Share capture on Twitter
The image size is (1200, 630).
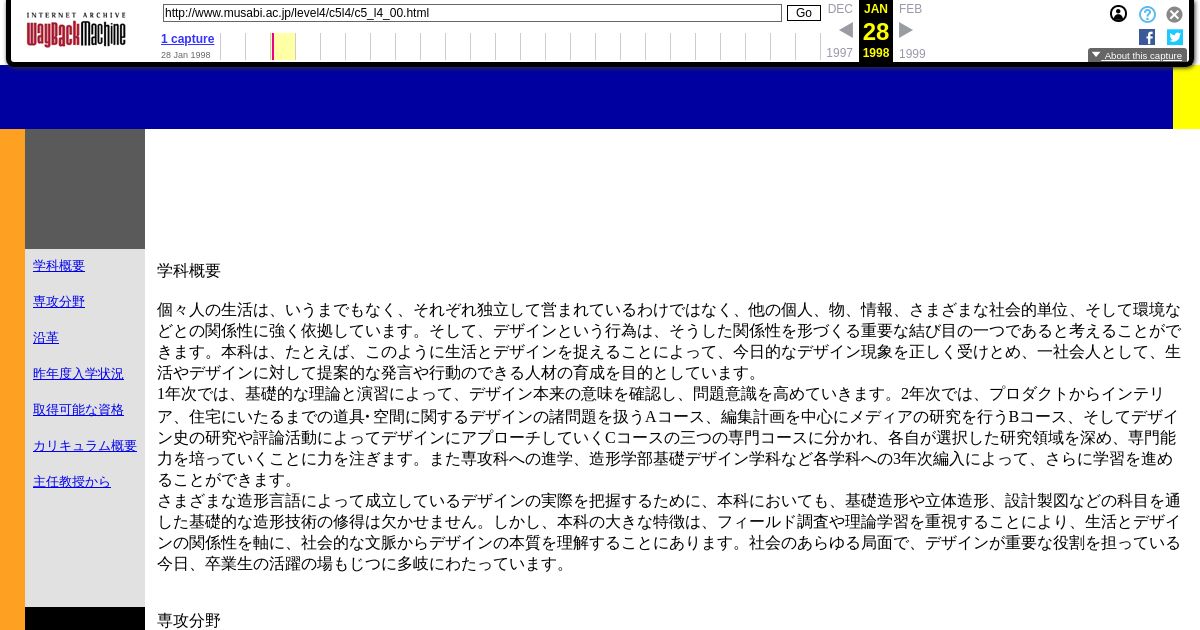1174,37
